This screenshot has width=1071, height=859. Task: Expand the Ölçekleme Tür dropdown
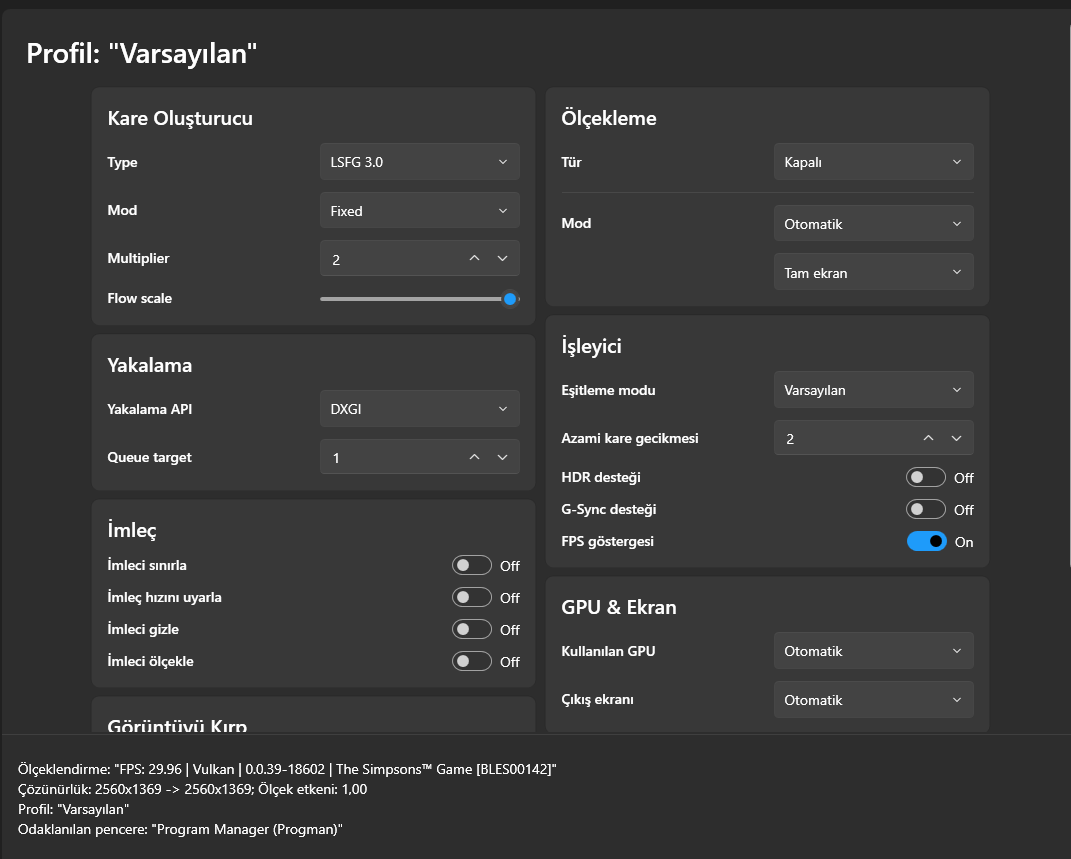coord(873,162)
